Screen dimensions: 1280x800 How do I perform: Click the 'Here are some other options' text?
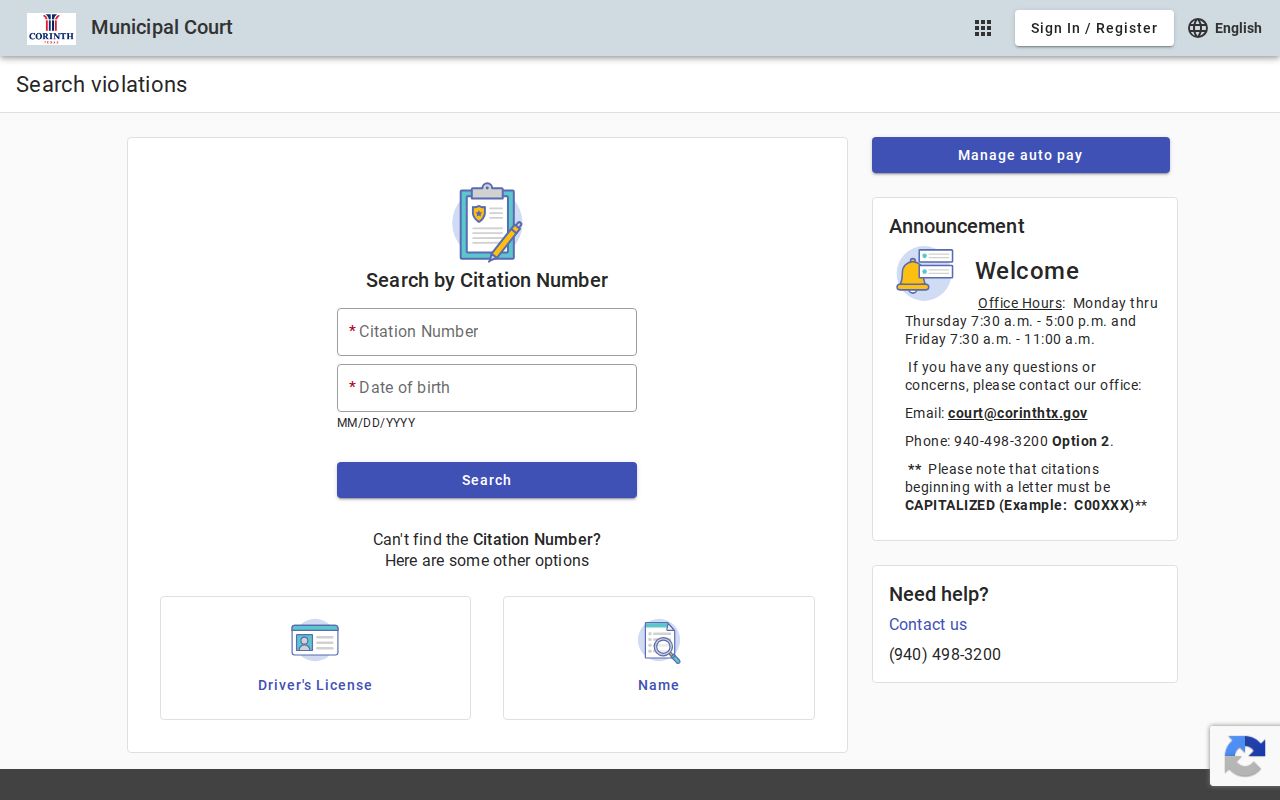tap(487, 561)
